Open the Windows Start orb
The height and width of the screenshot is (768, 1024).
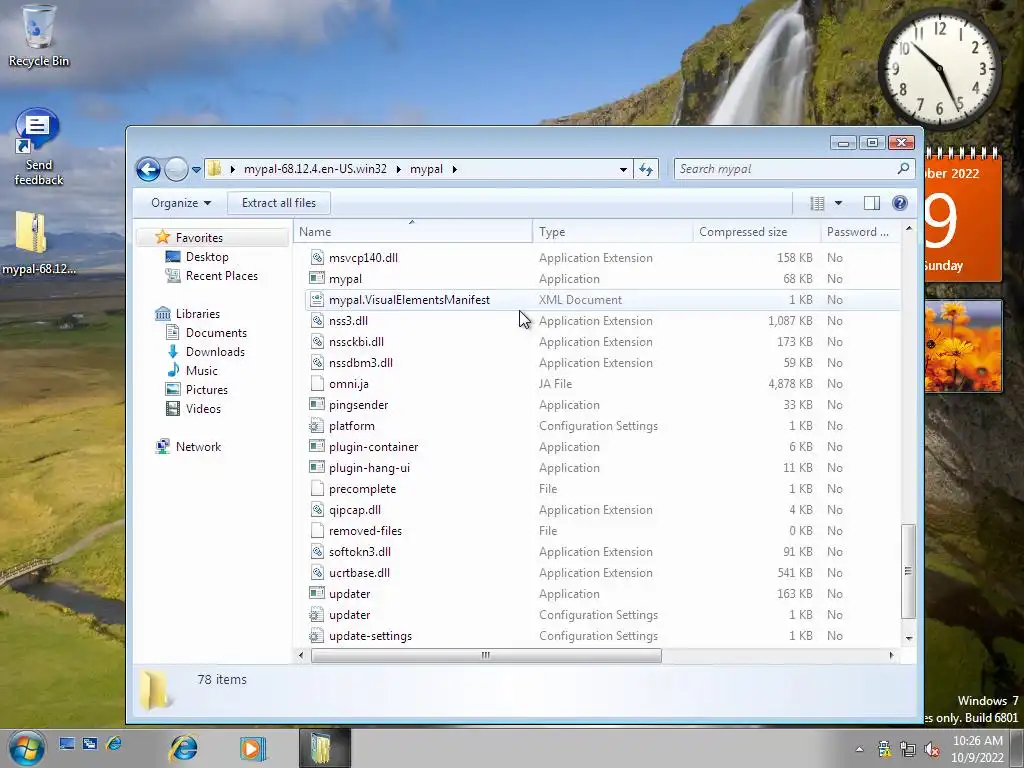tap(27, 748)
